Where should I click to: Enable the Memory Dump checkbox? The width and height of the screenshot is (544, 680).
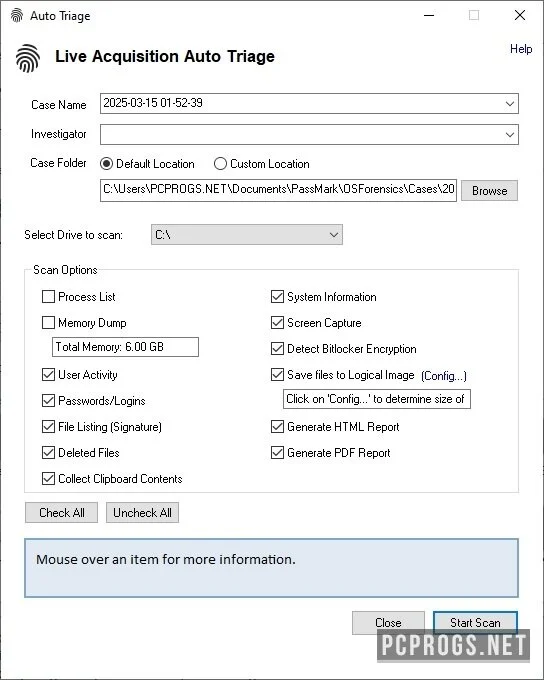click(x=48, y=323)
